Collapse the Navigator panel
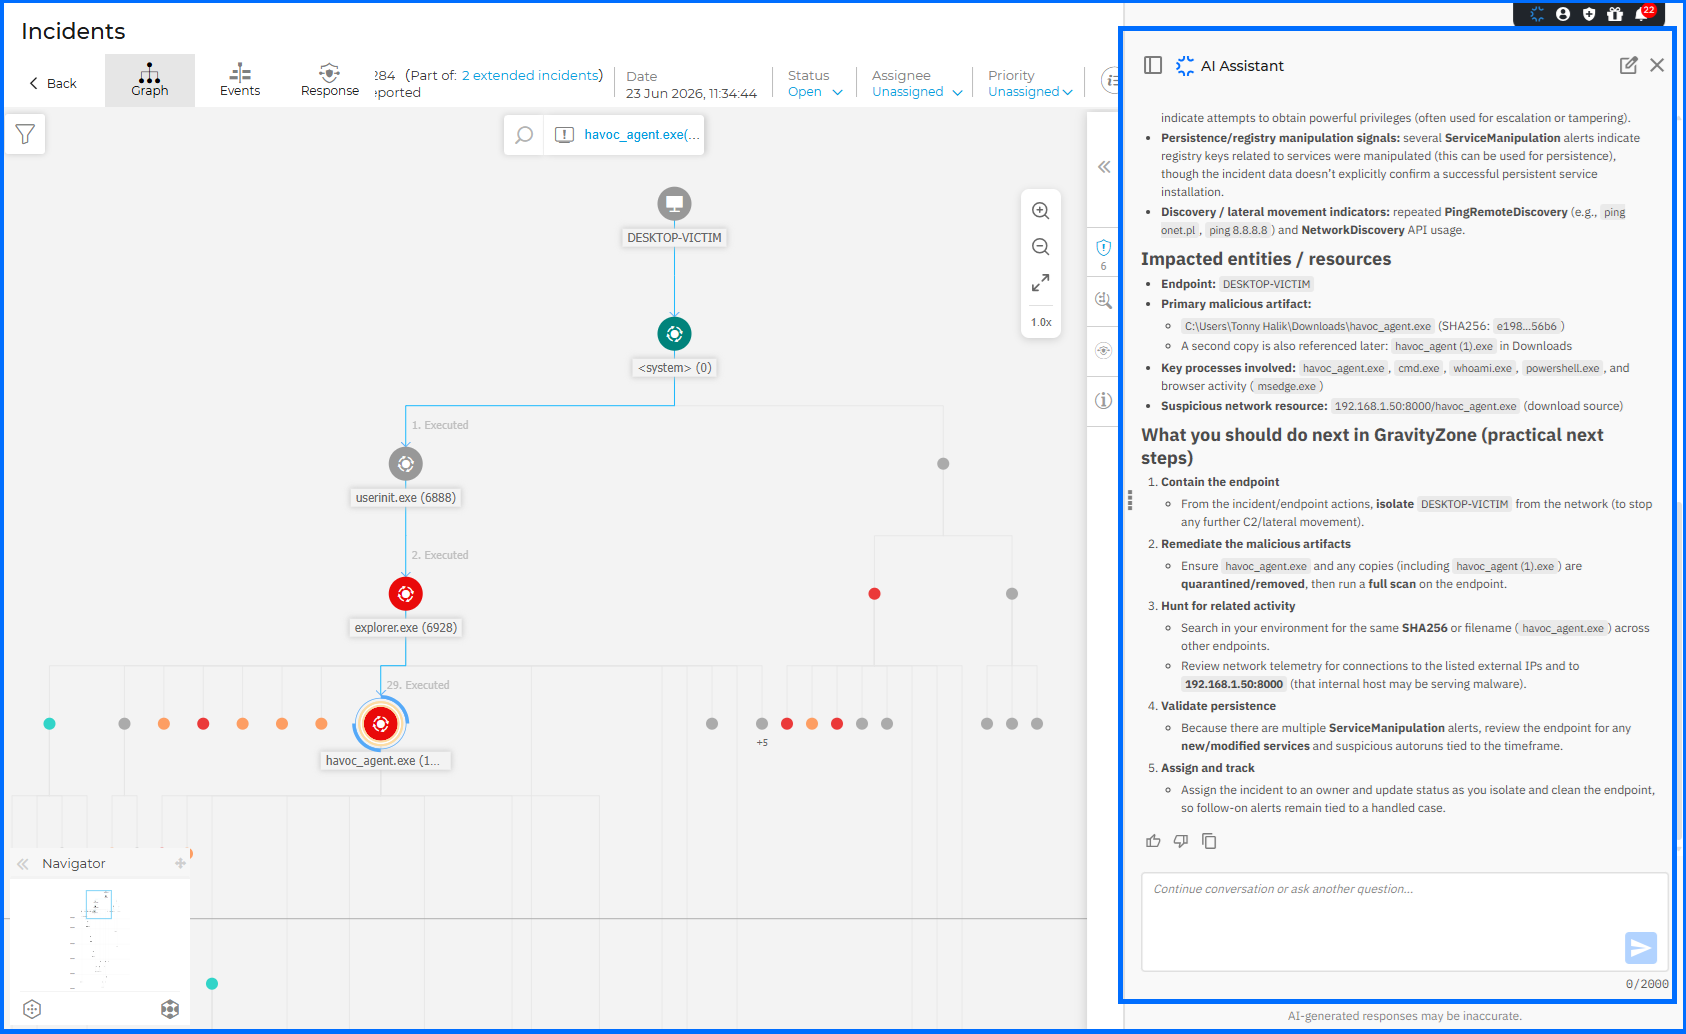The image size is (1686, 1034). 22,864
